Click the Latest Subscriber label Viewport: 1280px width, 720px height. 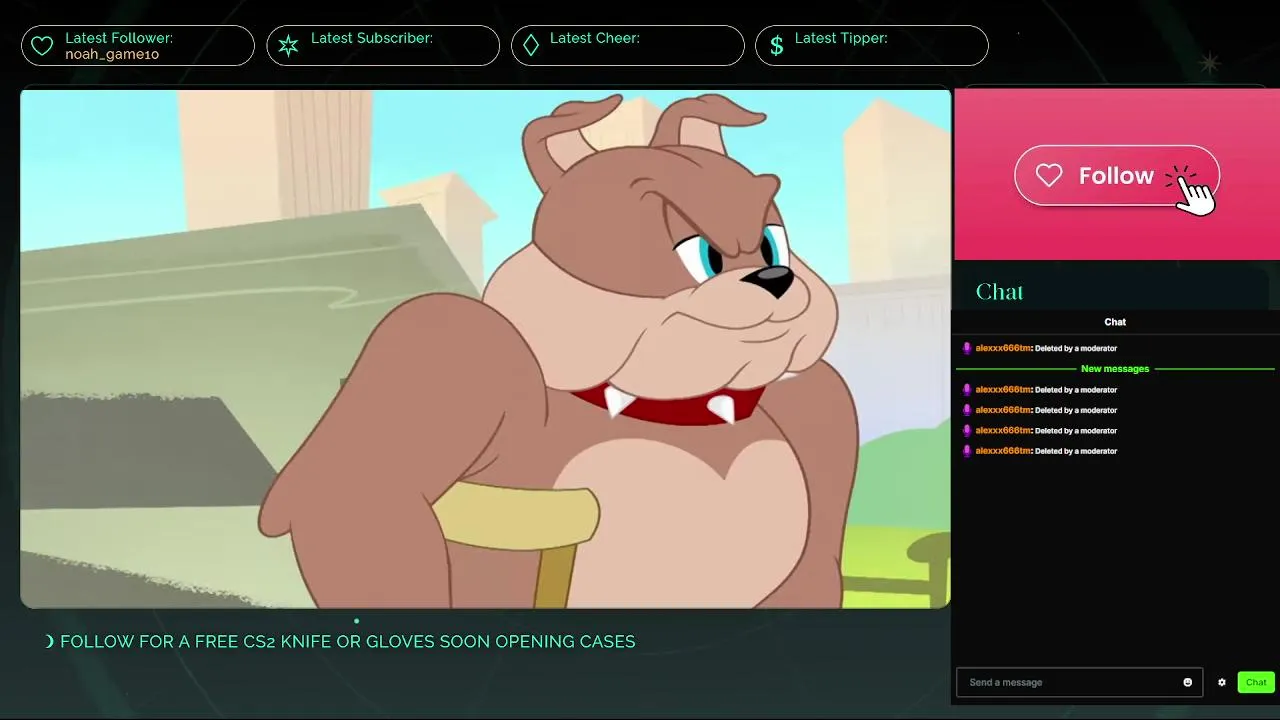click(x=372, y=38)
